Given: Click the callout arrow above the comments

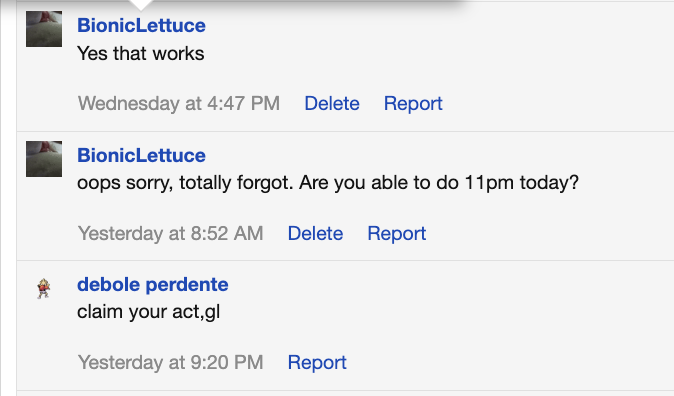Looking at the screenshot, I should click(x=141, y=5).
